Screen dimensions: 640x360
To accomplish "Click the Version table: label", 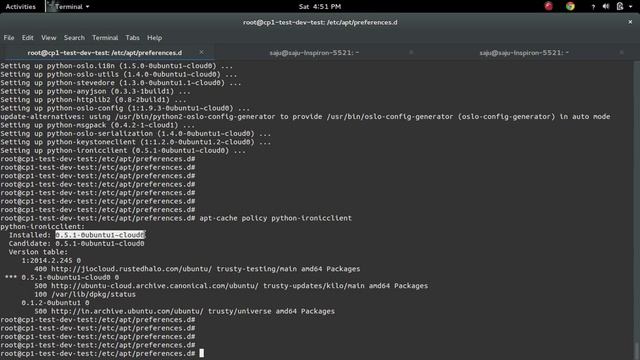I will click(x=38, y=252).
